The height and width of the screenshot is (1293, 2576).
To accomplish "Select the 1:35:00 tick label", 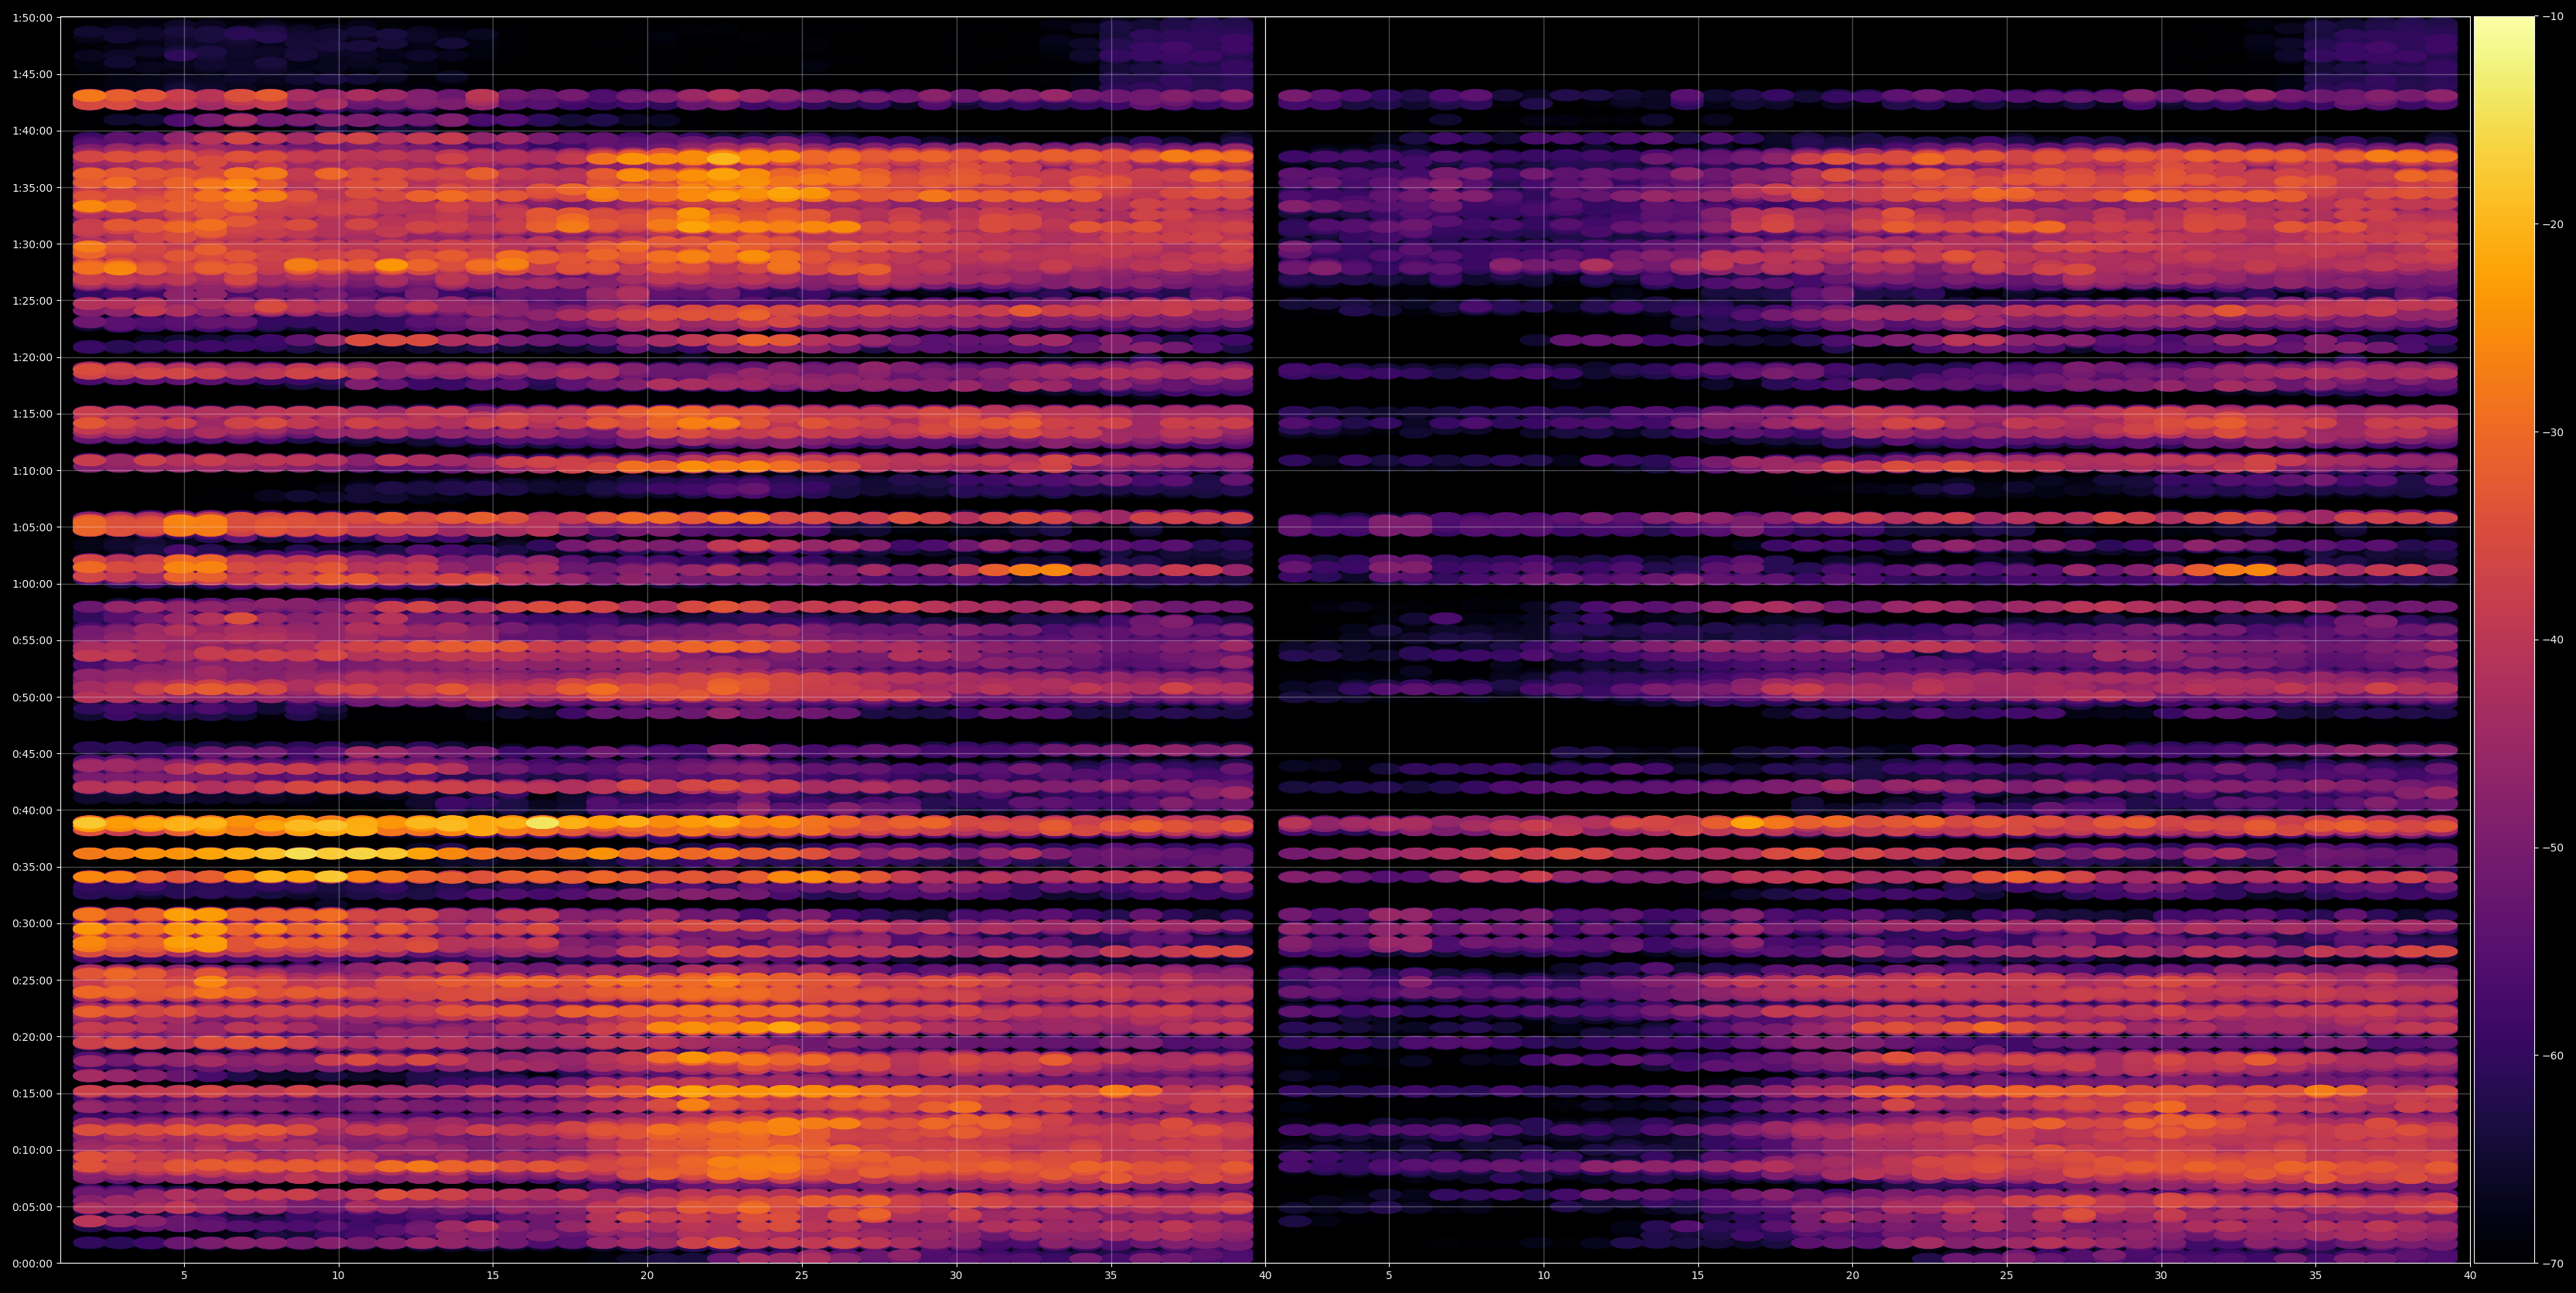I will pyautogui.click(x=33, y=187).
